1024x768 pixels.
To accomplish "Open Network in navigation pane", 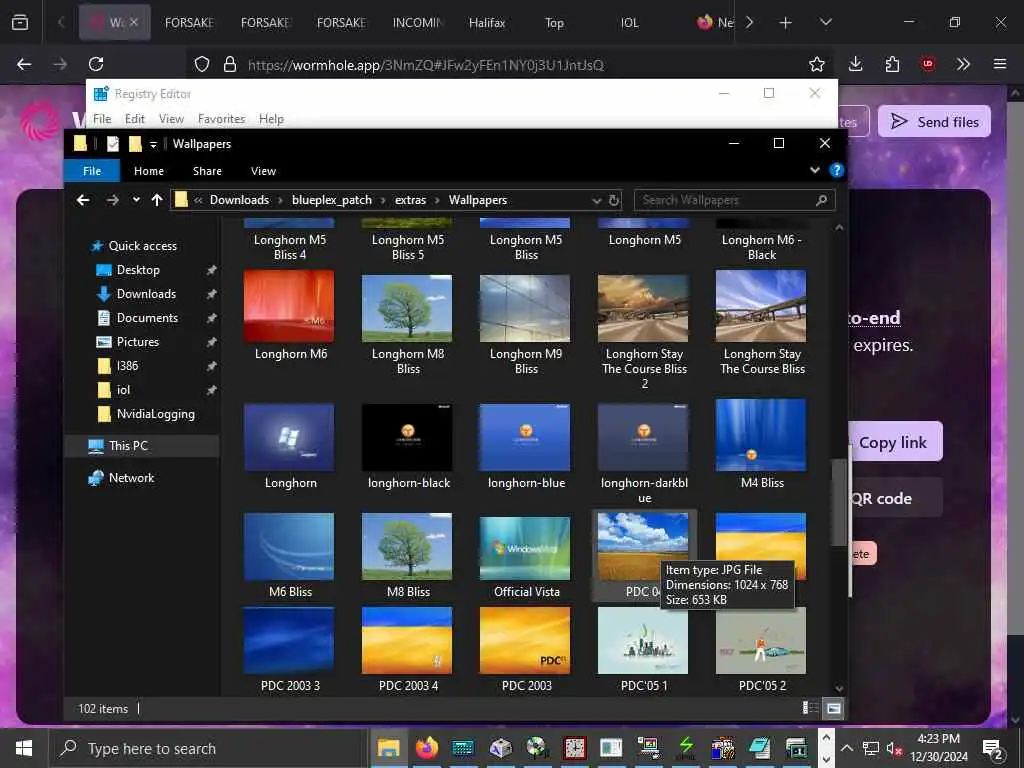I will click(131, 477).
